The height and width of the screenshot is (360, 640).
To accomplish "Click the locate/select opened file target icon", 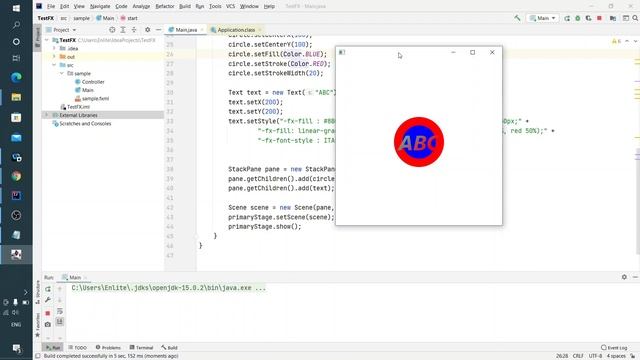I will [112, 30].
